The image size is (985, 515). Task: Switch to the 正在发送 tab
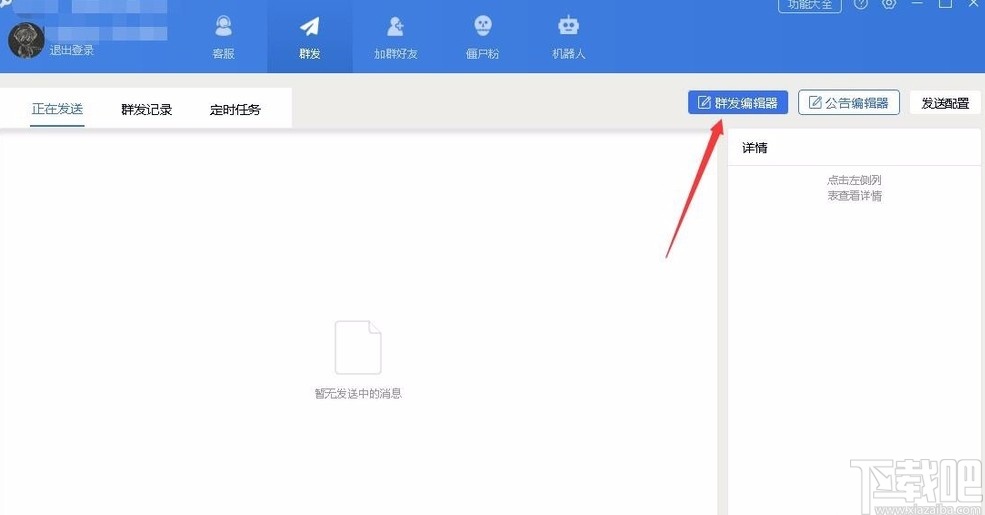click(57, 109)
